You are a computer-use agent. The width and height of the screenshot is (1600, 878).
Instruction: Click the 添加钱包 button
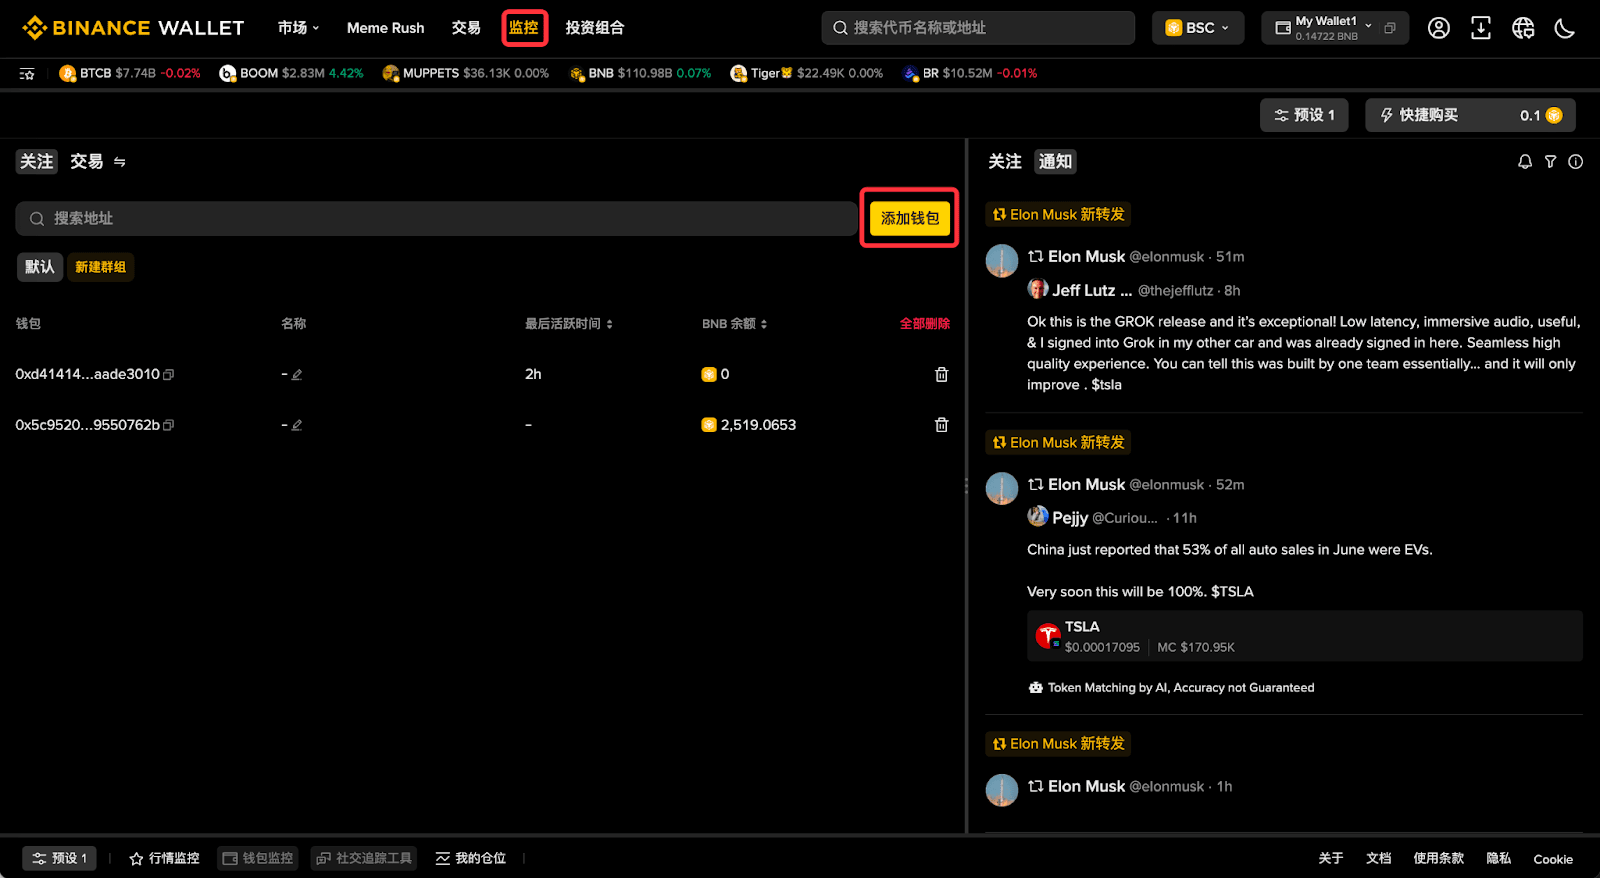910,218
